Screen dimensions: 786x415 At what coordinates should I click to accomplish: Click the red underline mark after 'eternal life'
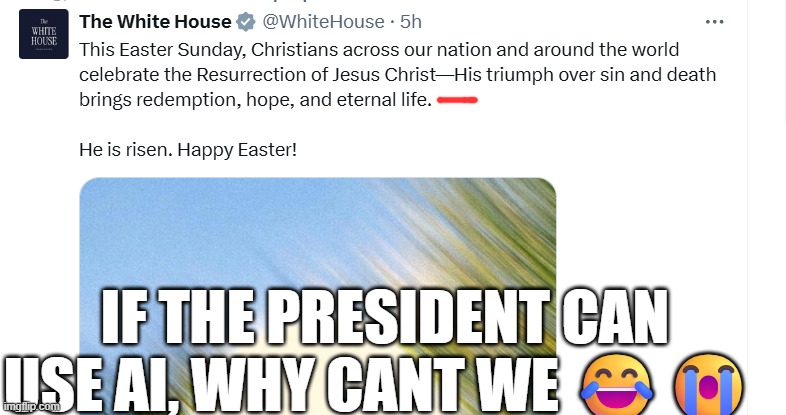[458, 100]
